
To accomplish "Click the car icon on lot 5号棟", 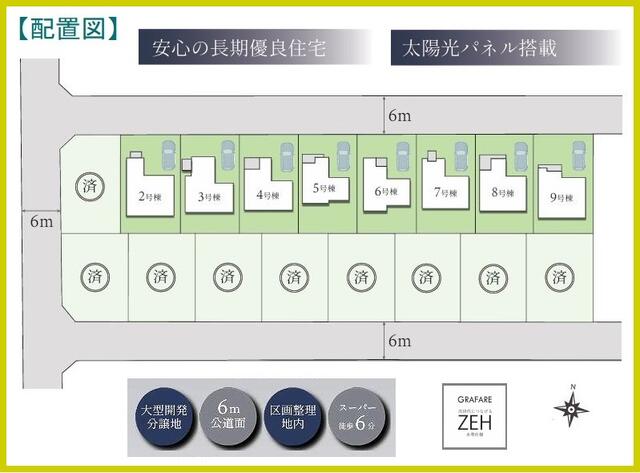I will [344, 156].
